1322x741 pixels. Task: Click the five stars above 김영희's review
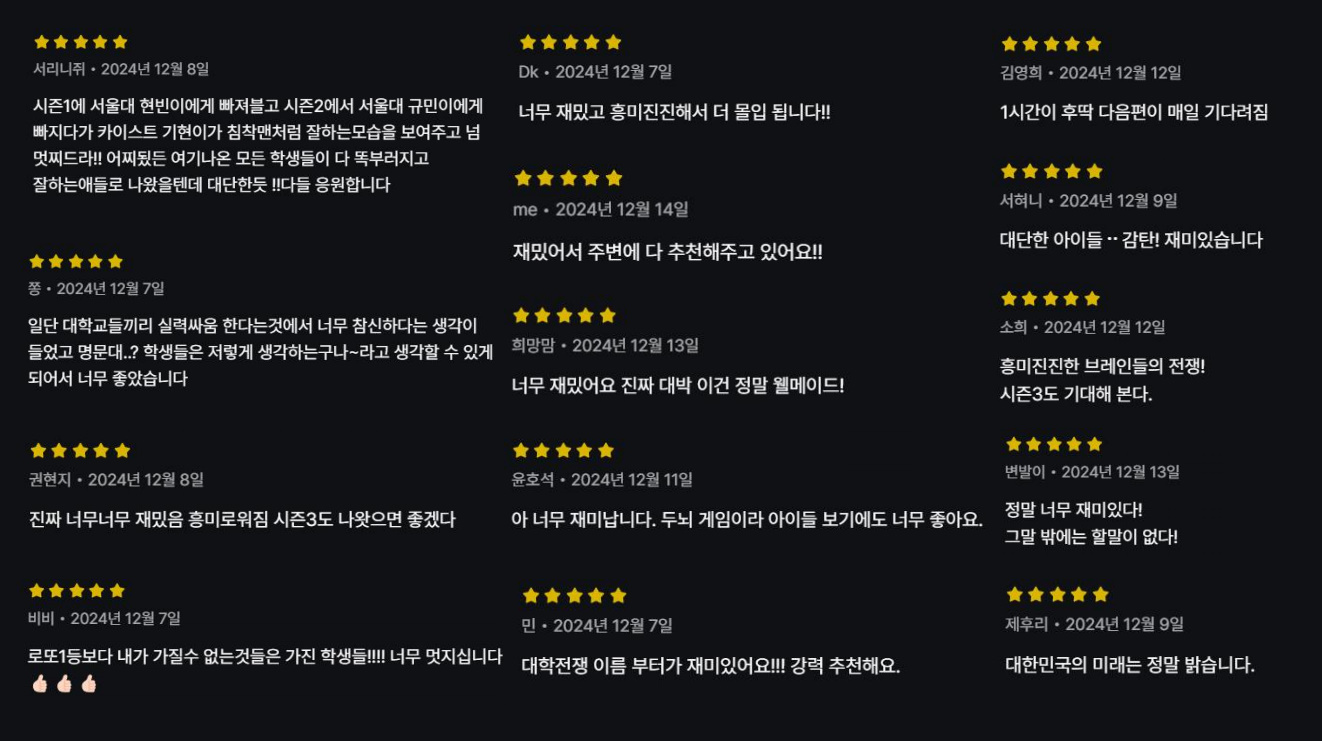click(x=1051, y=44)
